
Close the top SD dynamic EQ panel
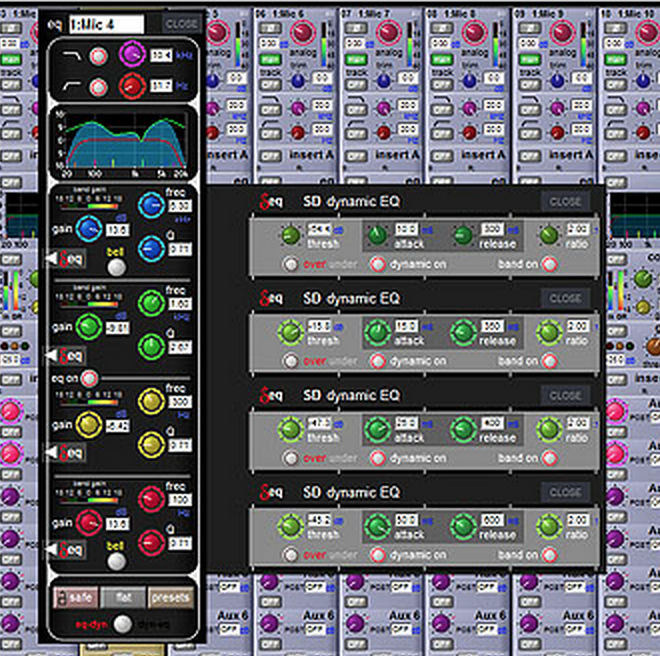coord(565,202)
